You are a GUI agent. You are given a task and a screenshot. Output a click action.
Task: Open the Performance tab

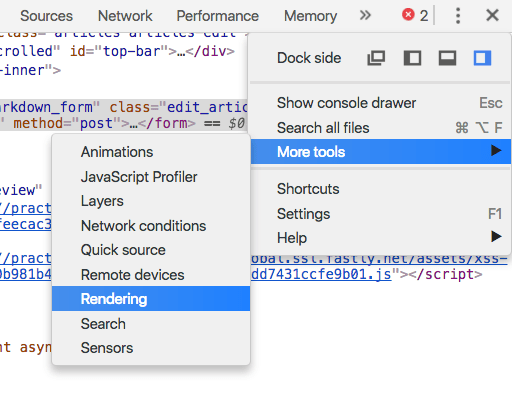(217, 16)
